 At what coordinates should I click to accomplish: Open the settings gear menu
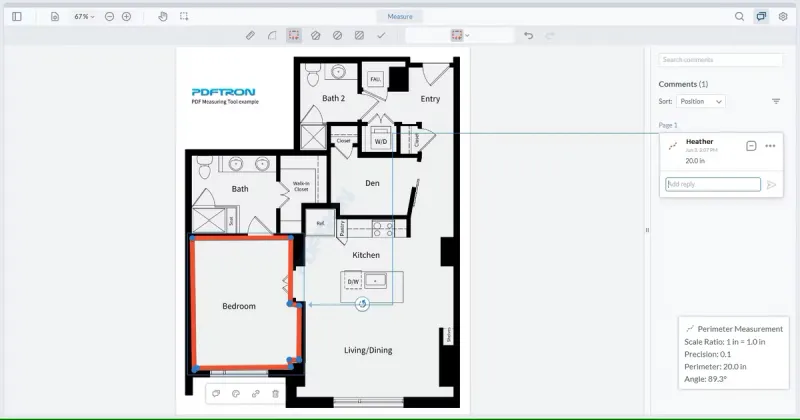[783, 16]
